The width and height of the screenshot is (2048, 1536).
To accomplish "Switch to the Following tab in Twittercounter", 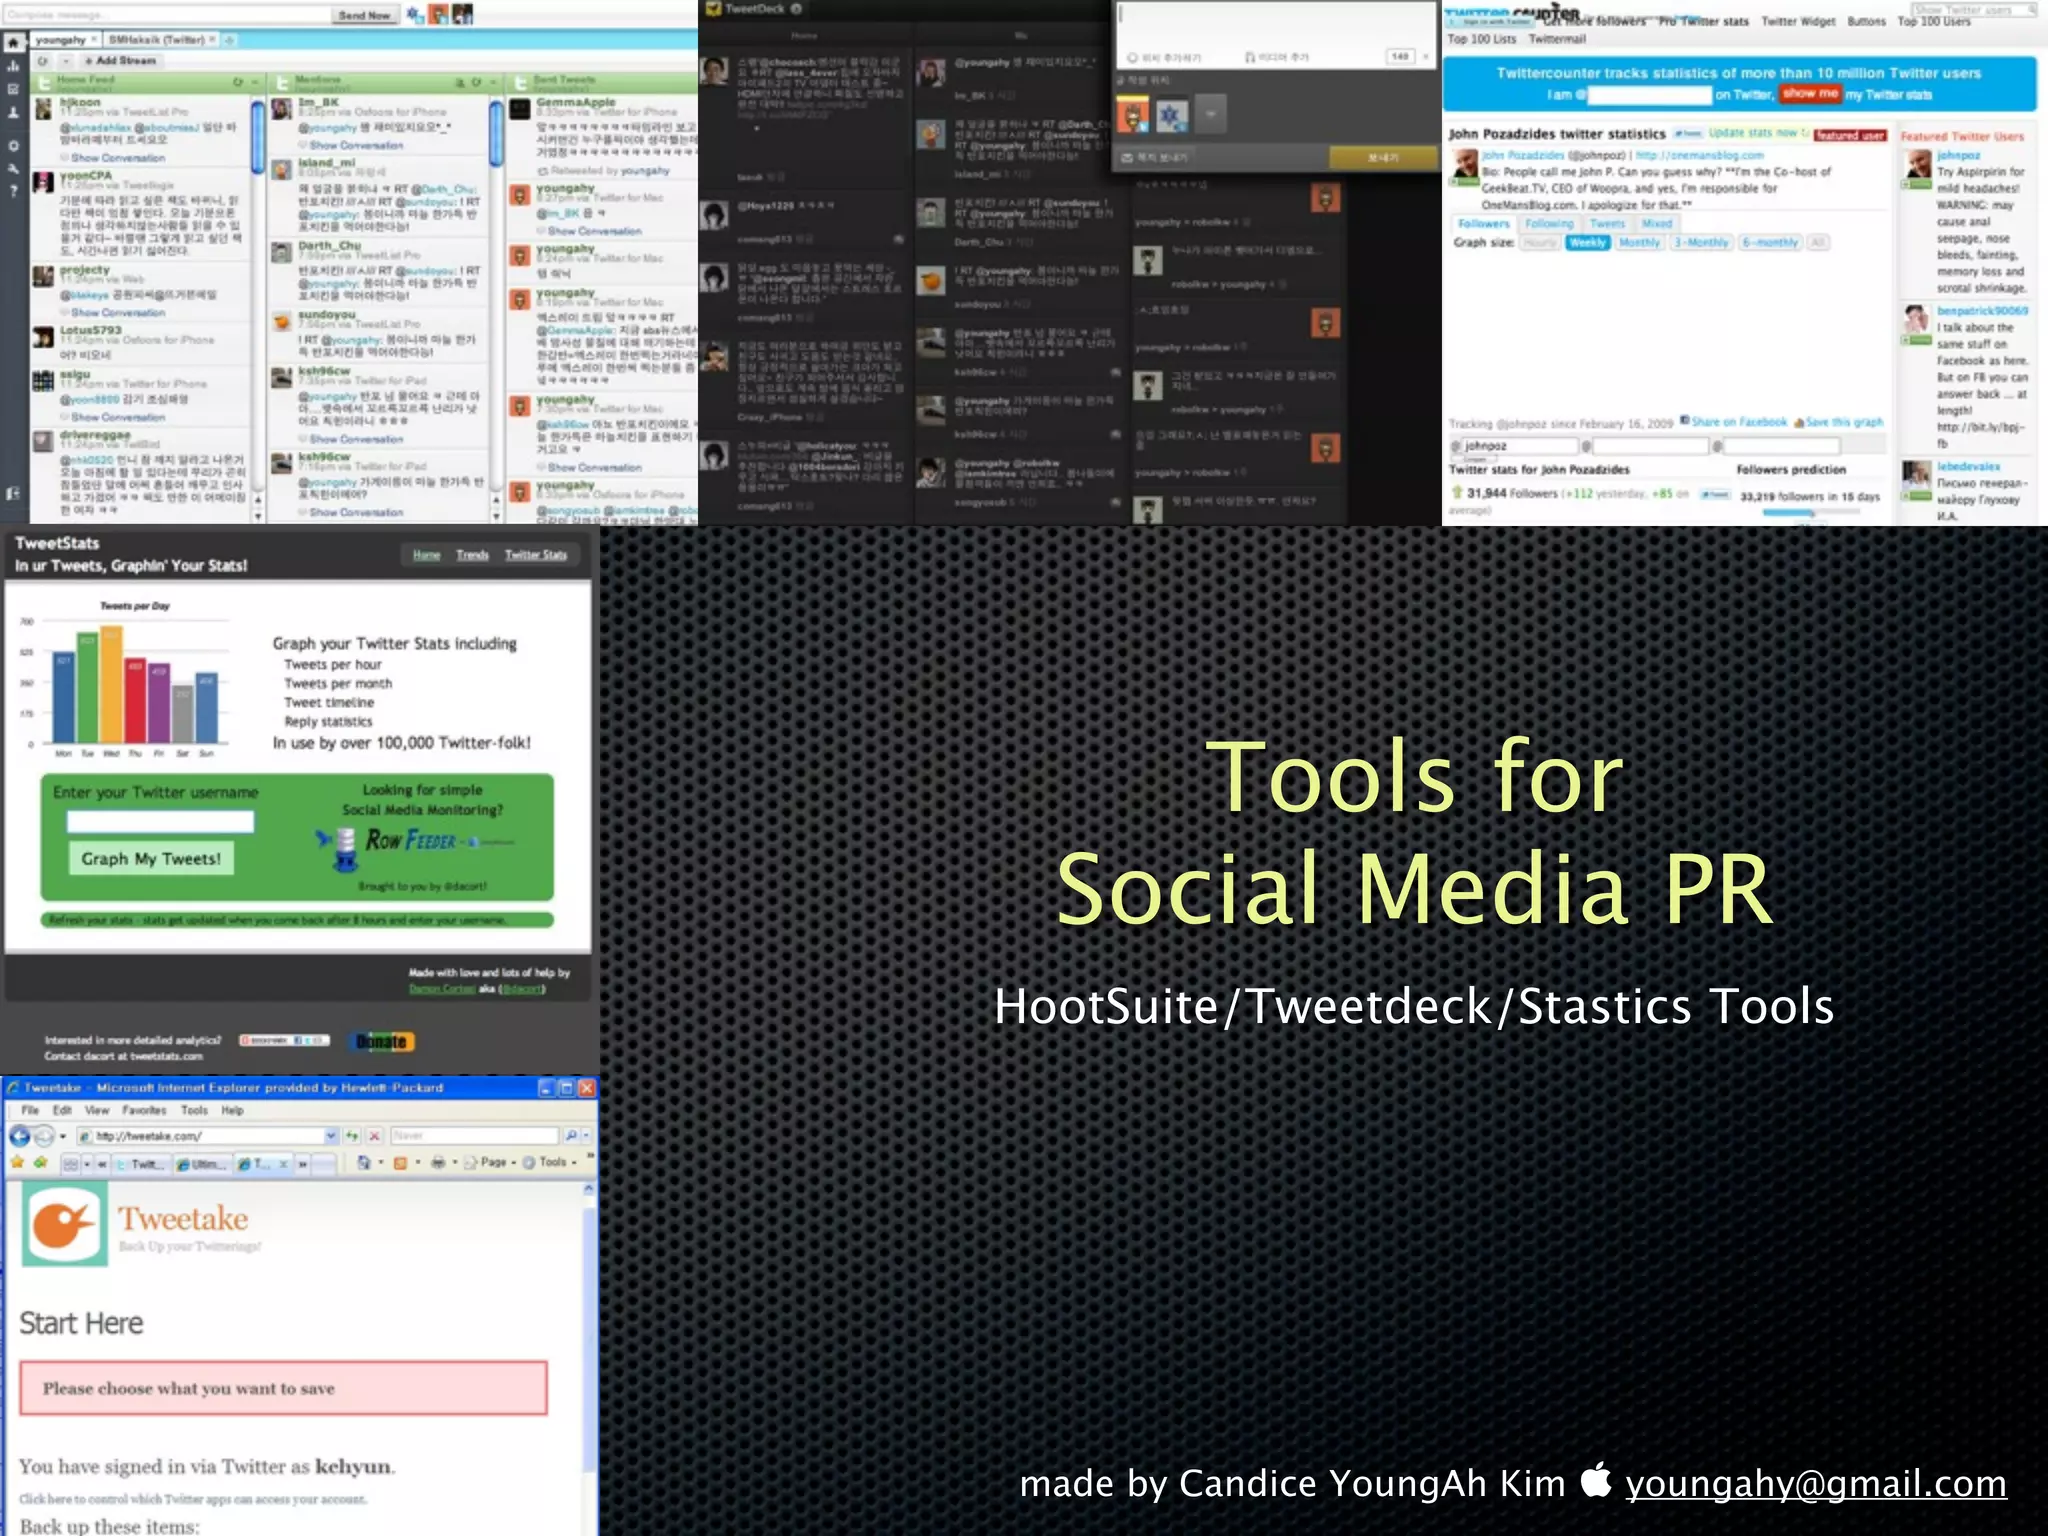I will tap(1549, 224).
